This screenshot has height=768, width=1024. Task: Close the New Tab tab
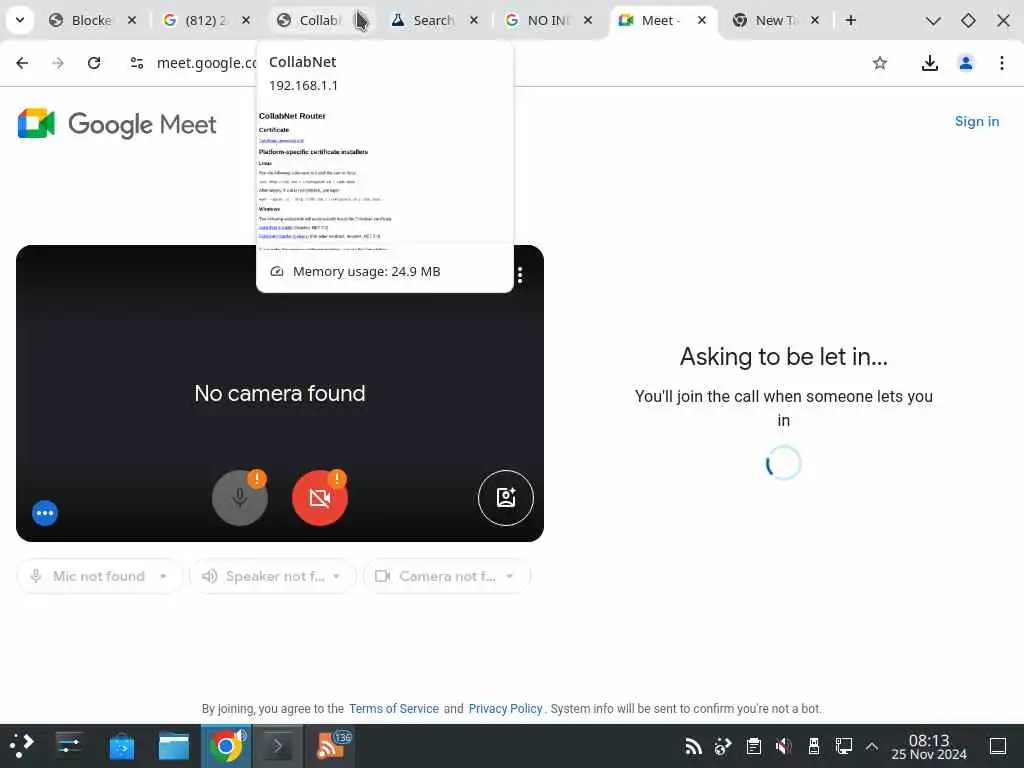coord(815,20)
